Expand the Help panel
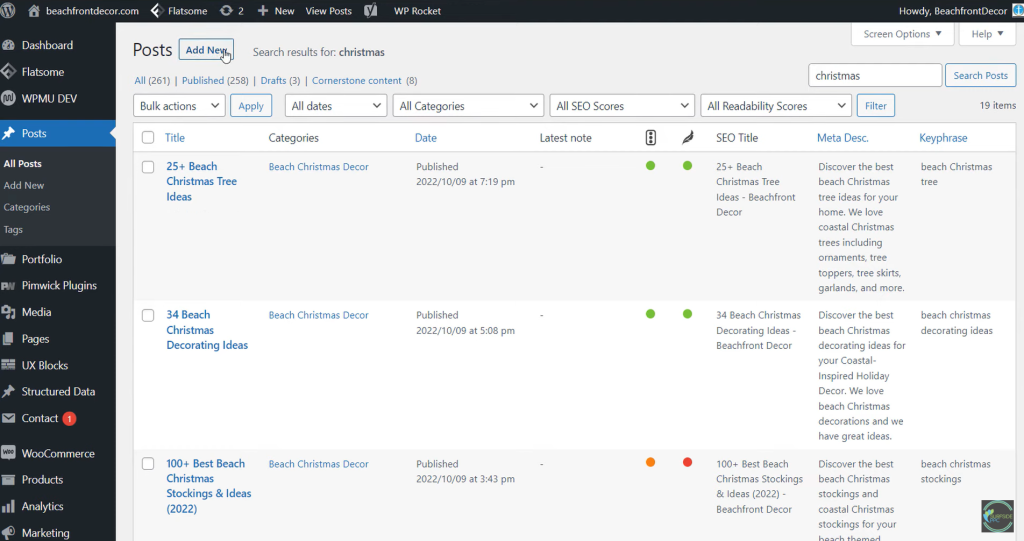 point(987,34)
